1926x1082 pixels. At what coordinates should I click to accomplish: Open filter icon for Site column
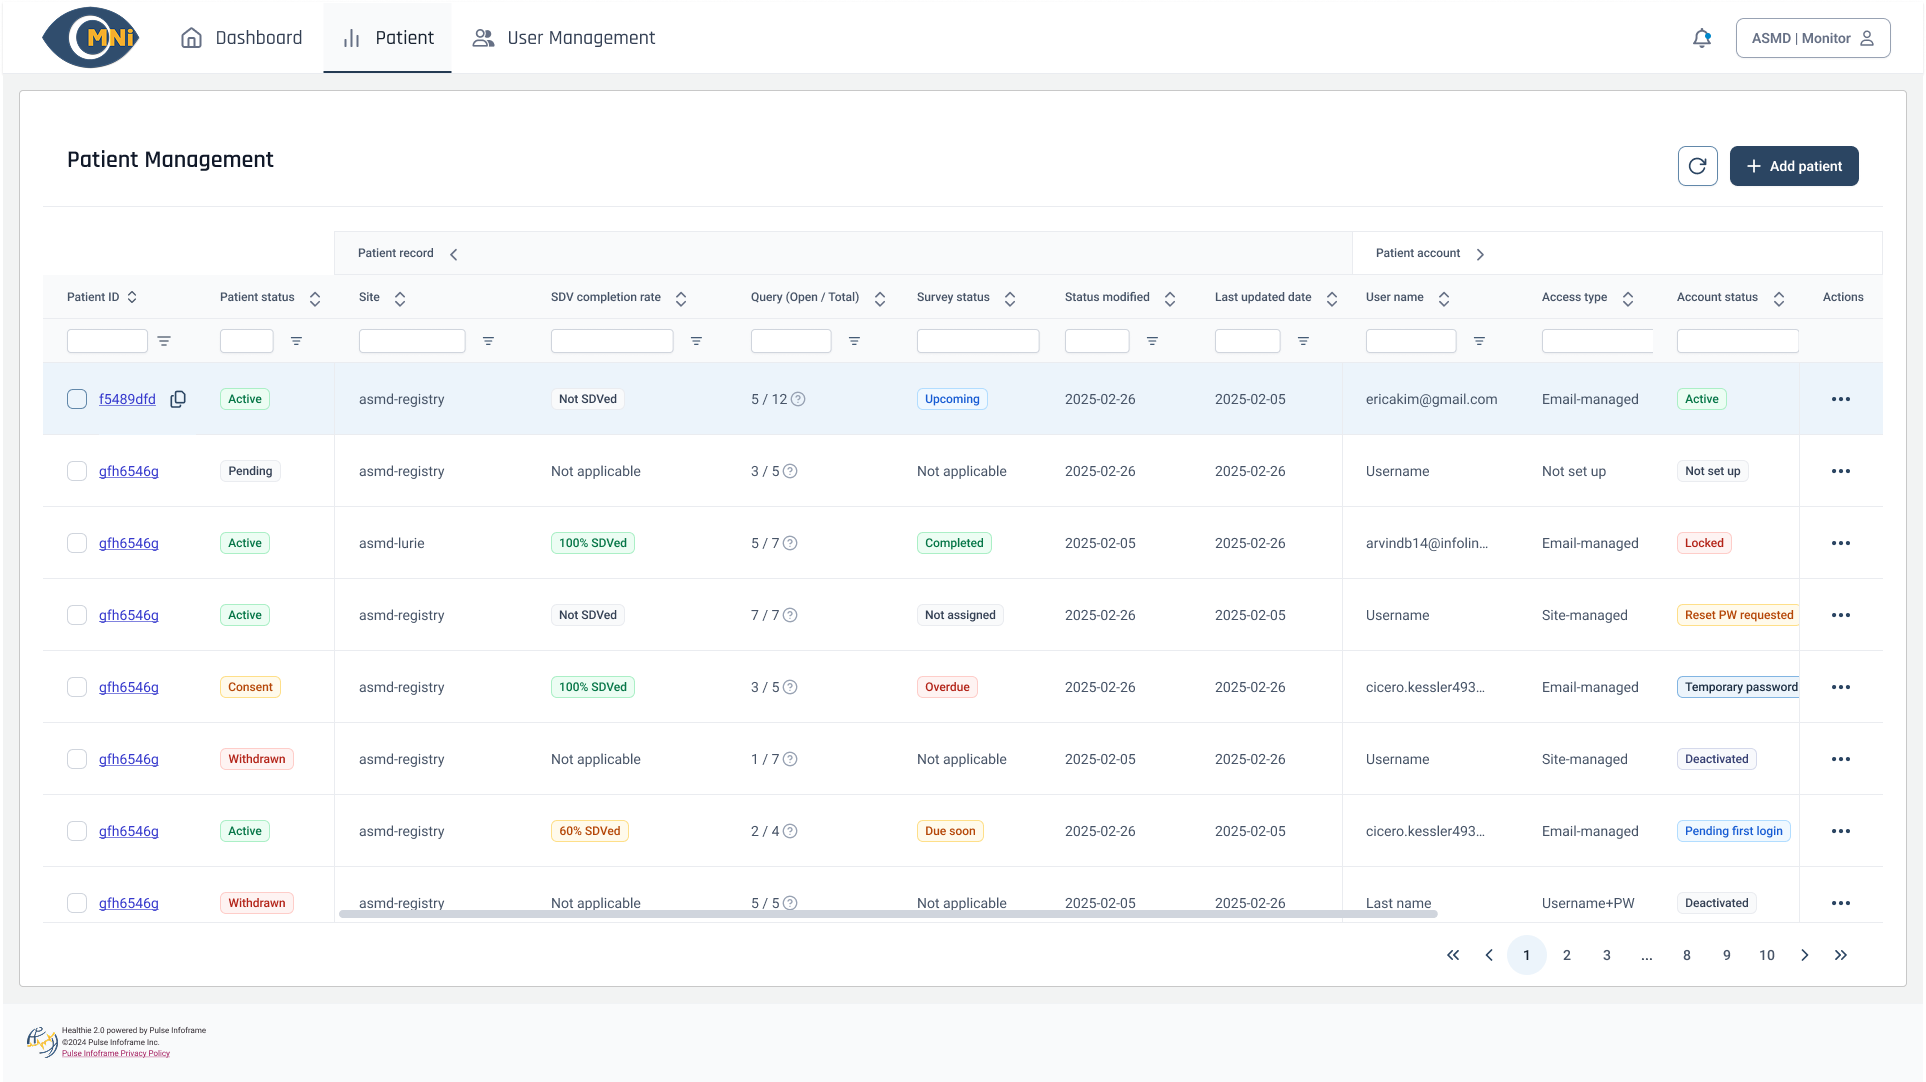(x=488, y=341)
